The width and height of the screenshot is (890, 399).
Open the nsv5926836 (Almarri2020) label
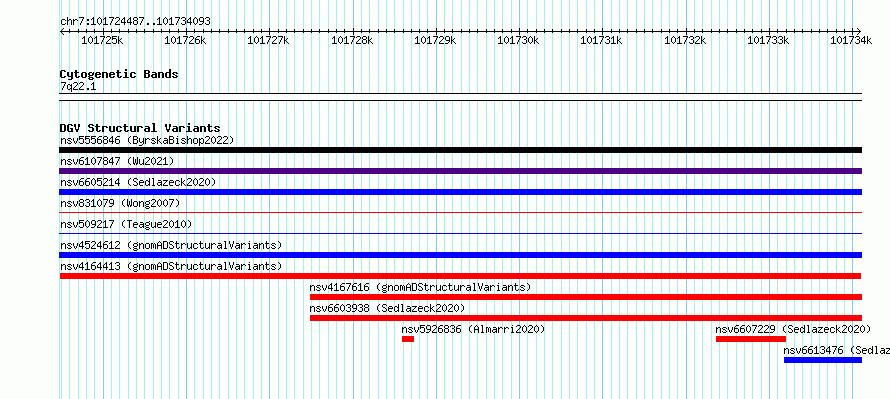coord(473,329)
